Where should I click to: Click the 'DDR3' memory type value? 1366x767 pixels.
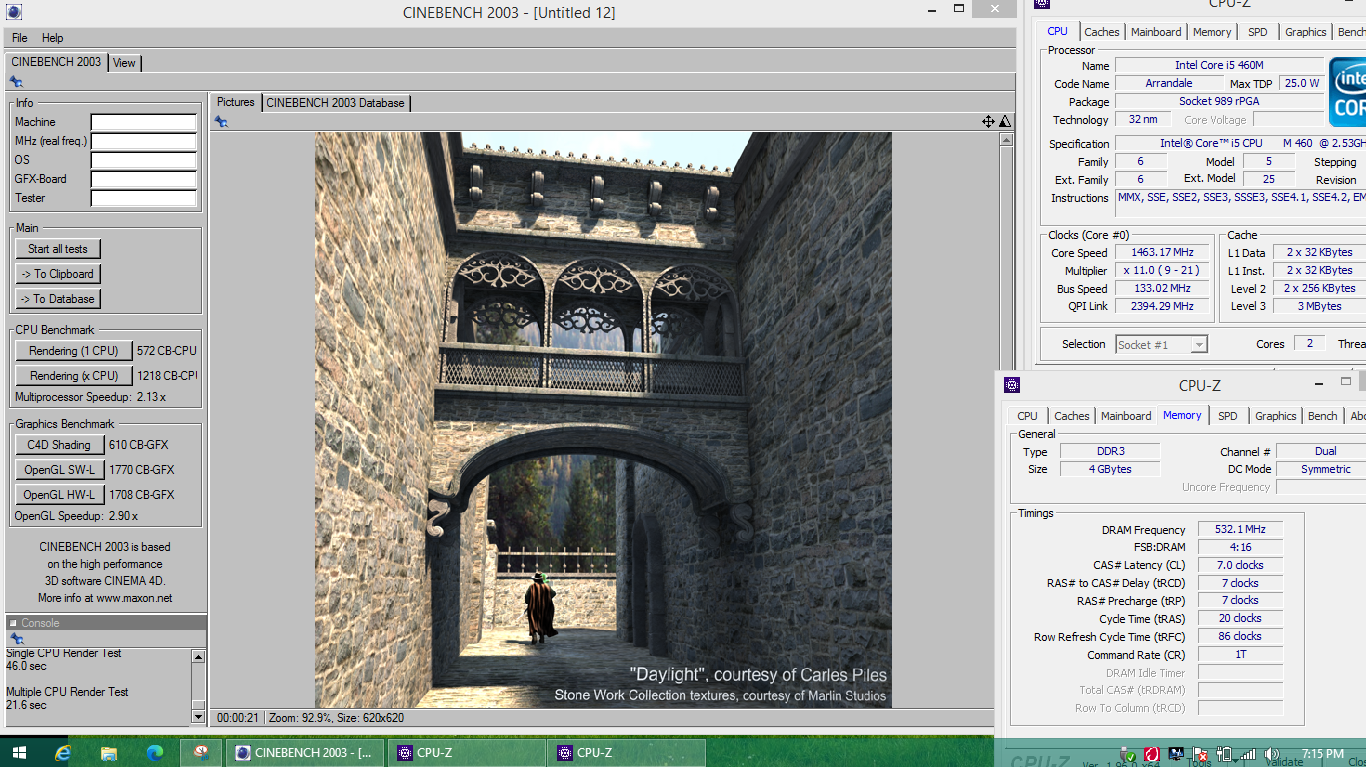pyautogui.click(x=1110, y=452)
